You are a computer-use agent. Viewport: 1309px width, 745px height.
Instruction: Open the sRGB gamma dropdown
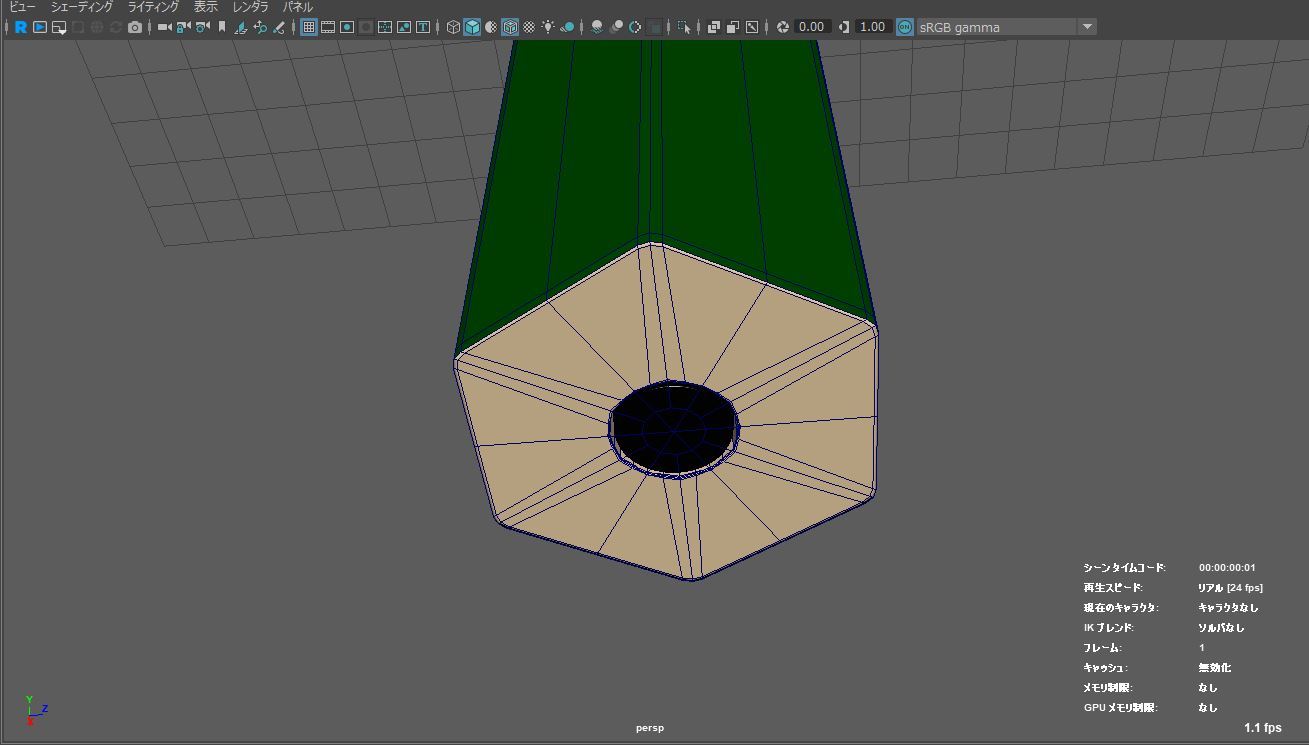click(x=1087, y=27)
